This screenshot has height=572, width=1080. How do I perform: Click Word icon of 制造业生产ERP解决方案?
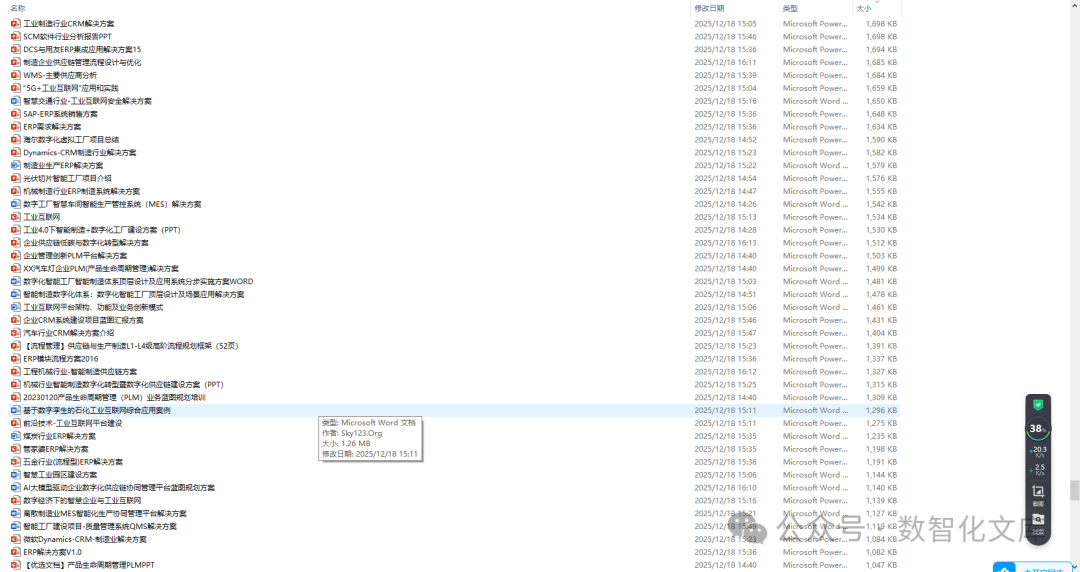click(16, 165)
